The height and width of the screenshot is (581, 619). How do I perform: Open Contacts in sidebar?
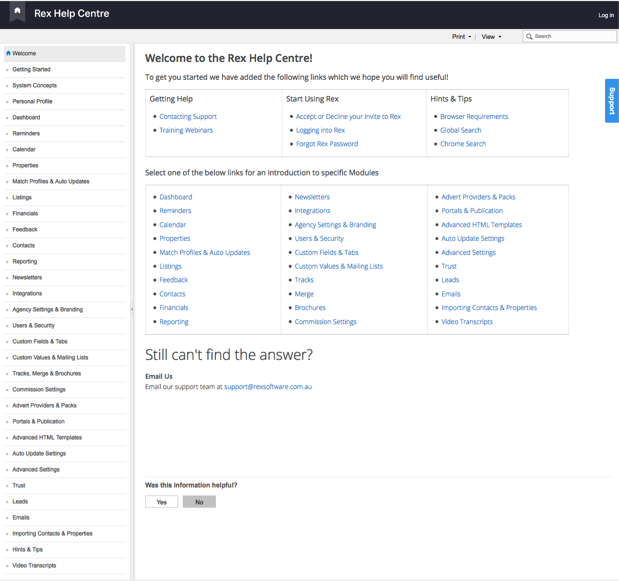[23, 246]
